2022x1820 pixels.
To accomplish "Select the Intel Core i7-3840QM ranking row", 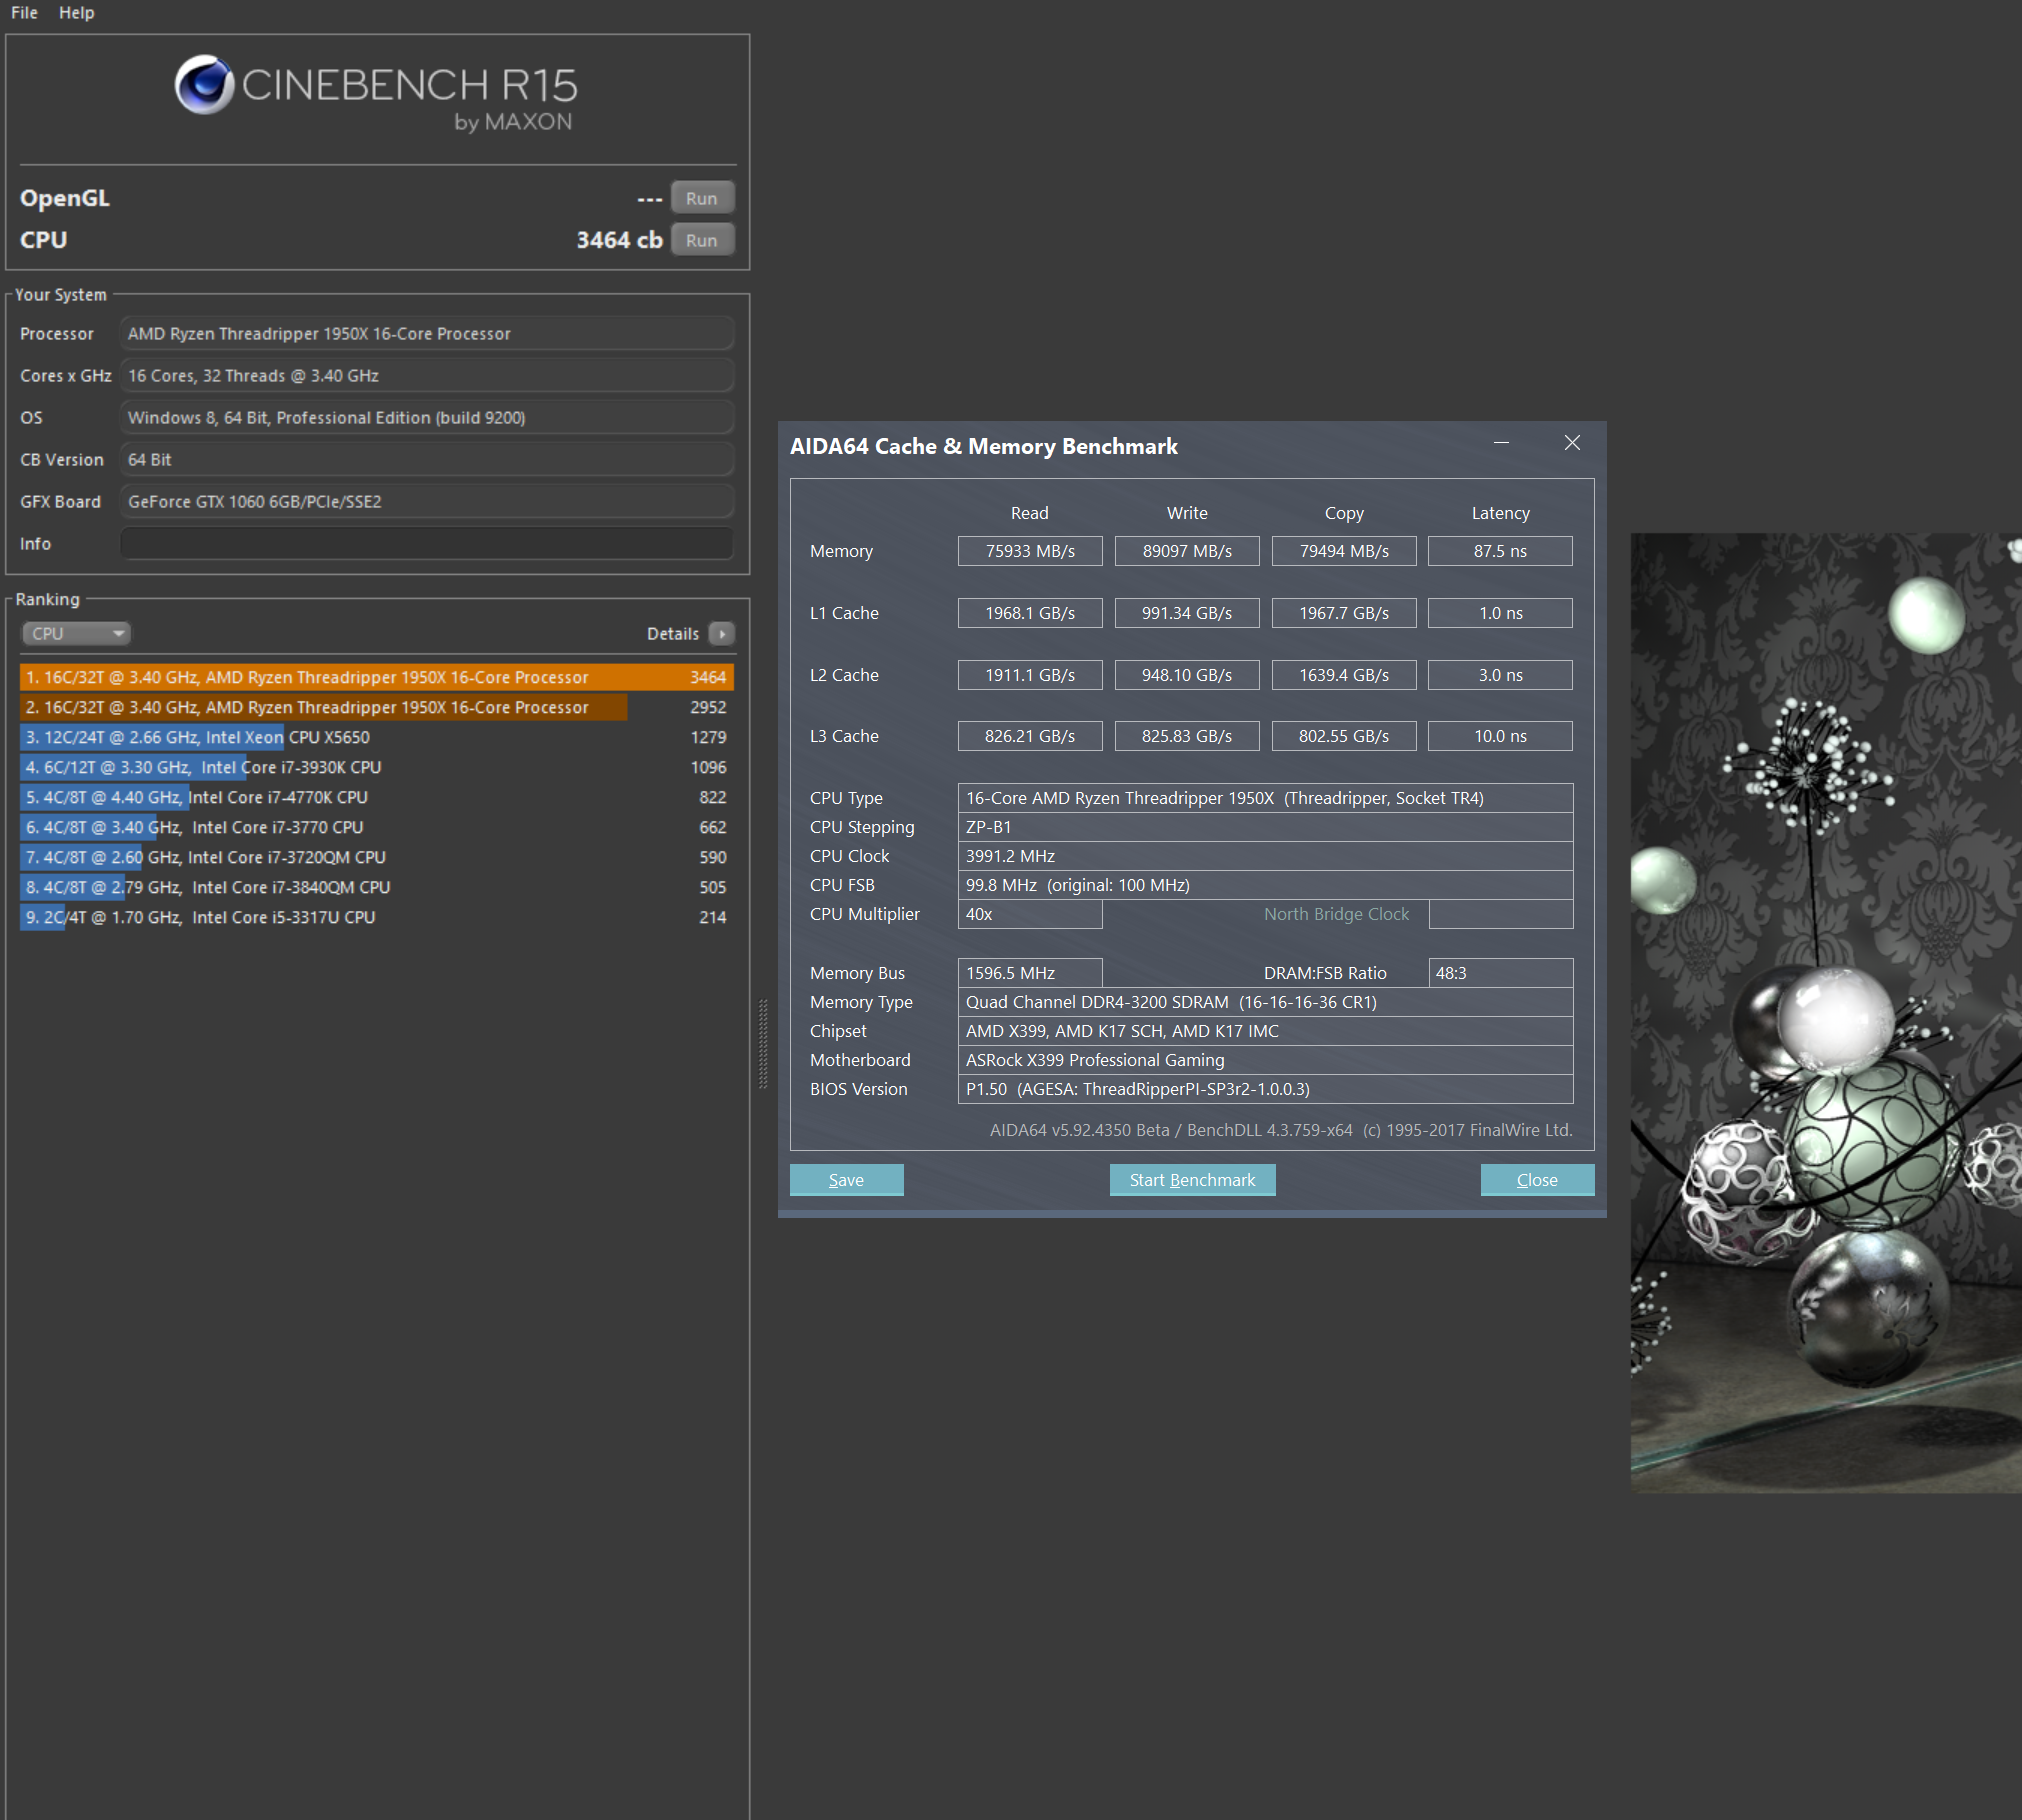I will (x=377, y=887).
